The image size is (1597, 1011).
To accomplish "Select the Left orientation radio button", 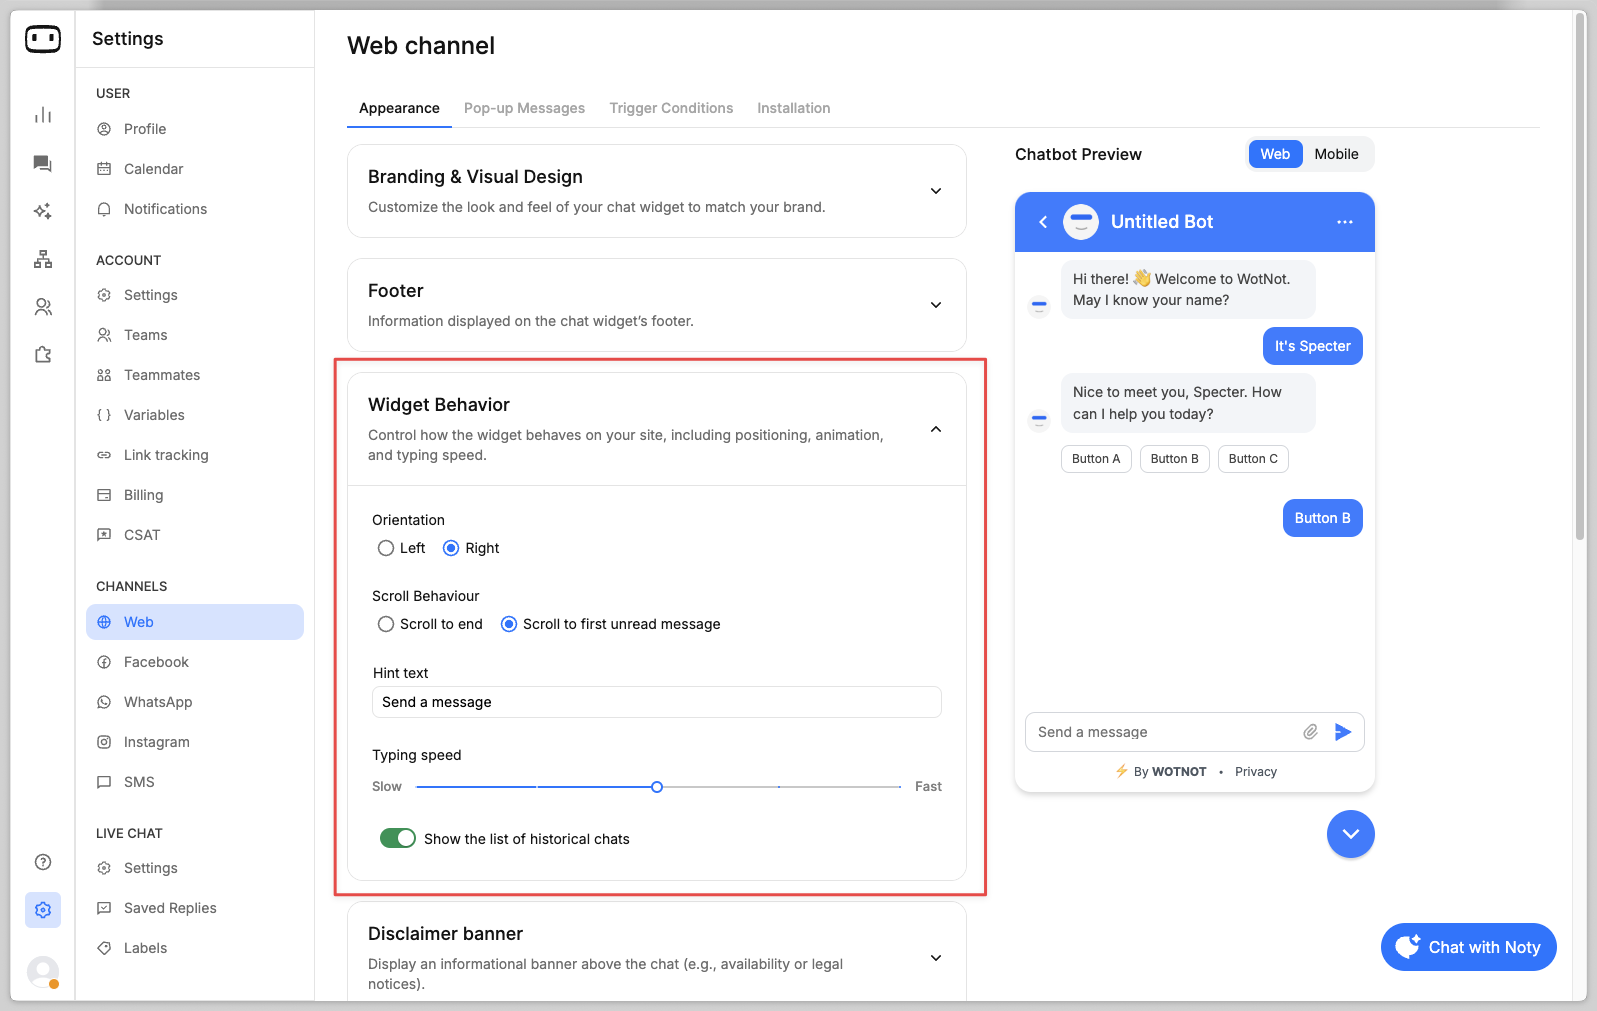I will point(386,548).
